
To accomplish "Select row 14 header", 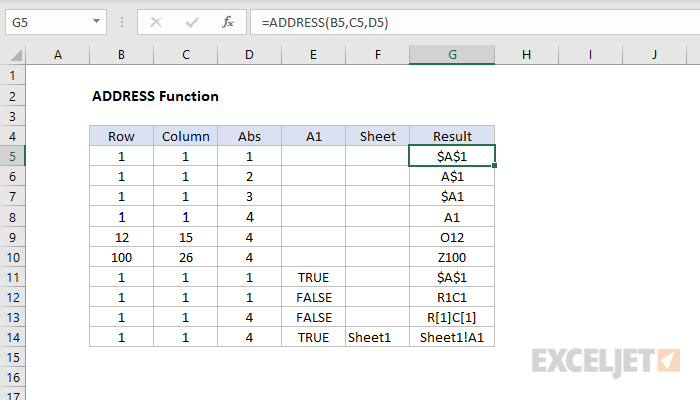I will click(x=12, y=337).
